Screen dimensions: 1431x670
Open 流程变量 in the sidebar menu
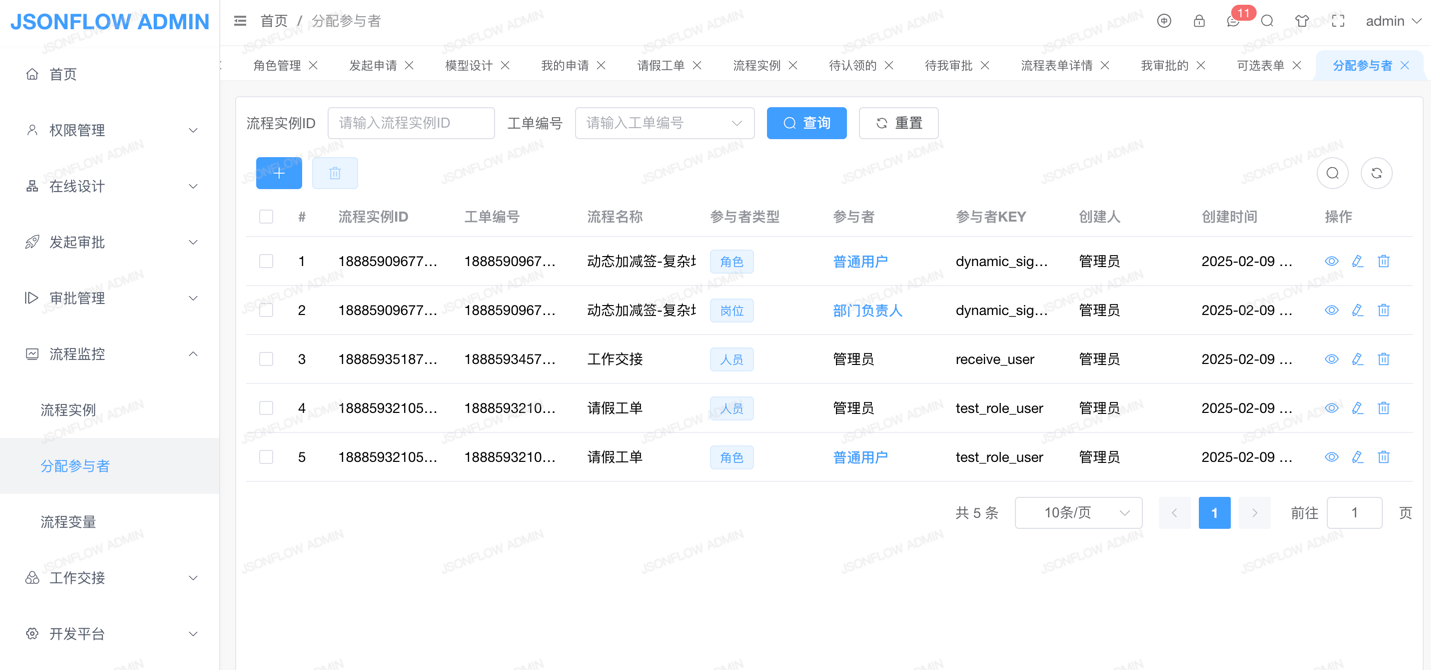pos(69,522)
